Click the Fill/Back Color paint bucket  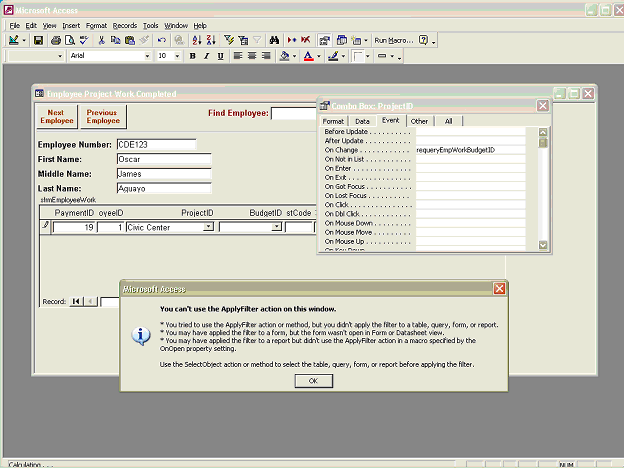[x=284, y=56]
